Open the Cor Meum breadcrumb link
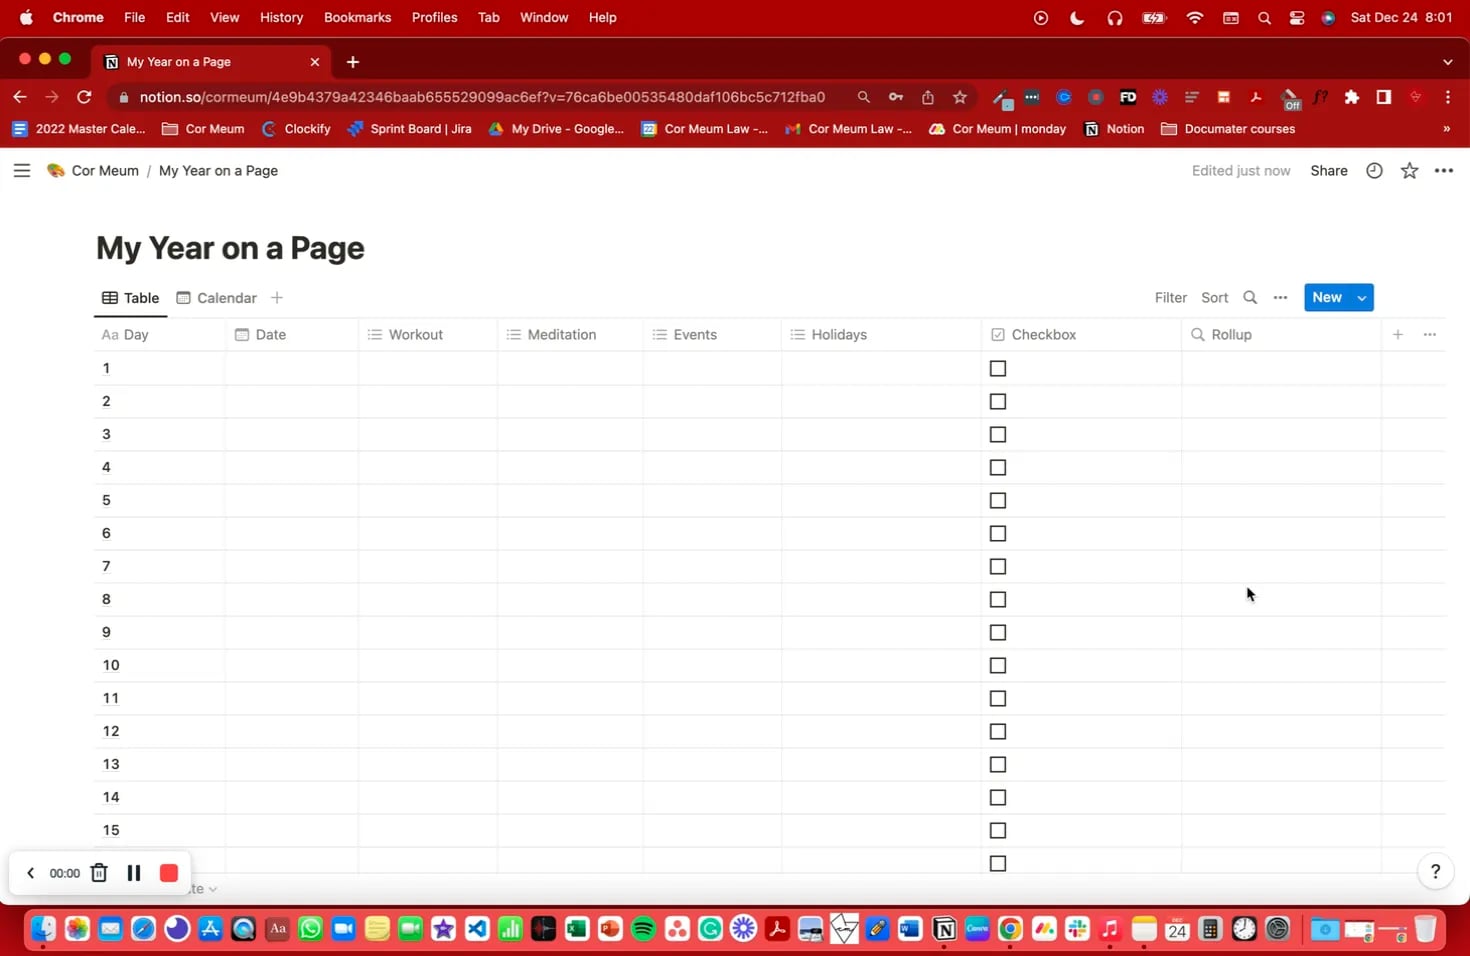1470x956 pixels. click(93, 171)
